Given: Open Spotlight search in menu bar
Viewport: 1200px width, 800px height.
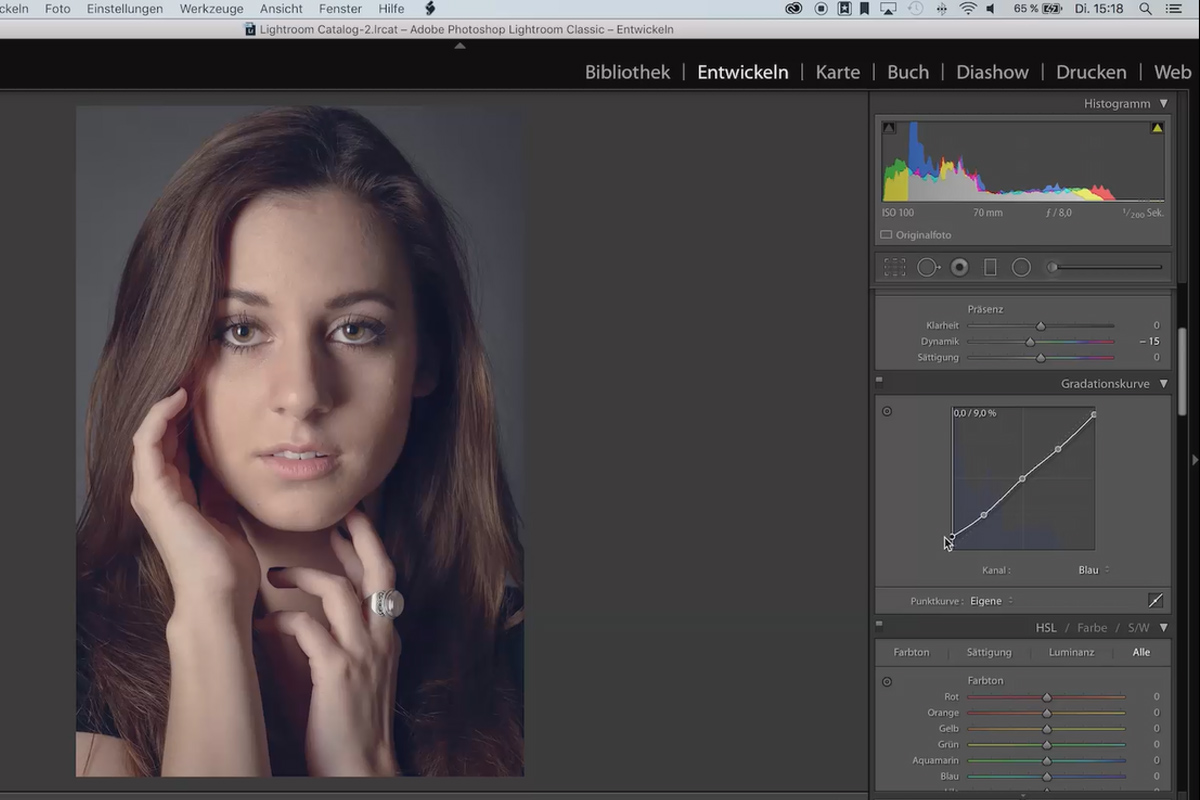Looking at the screenshot, I should click(1146, 9).
